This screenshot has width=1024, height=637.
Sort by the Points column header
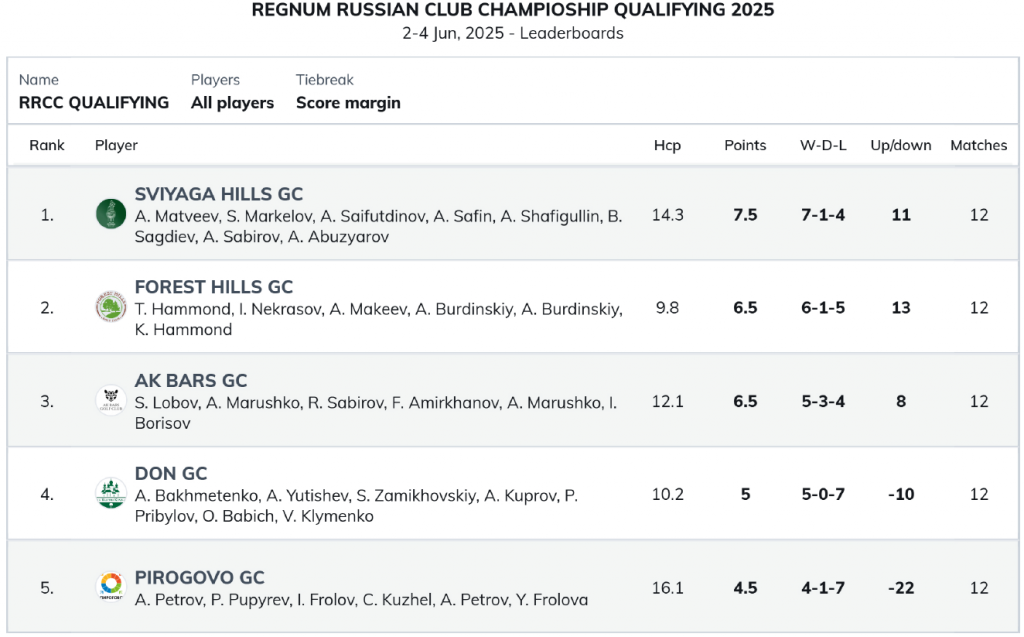point(745,145)
